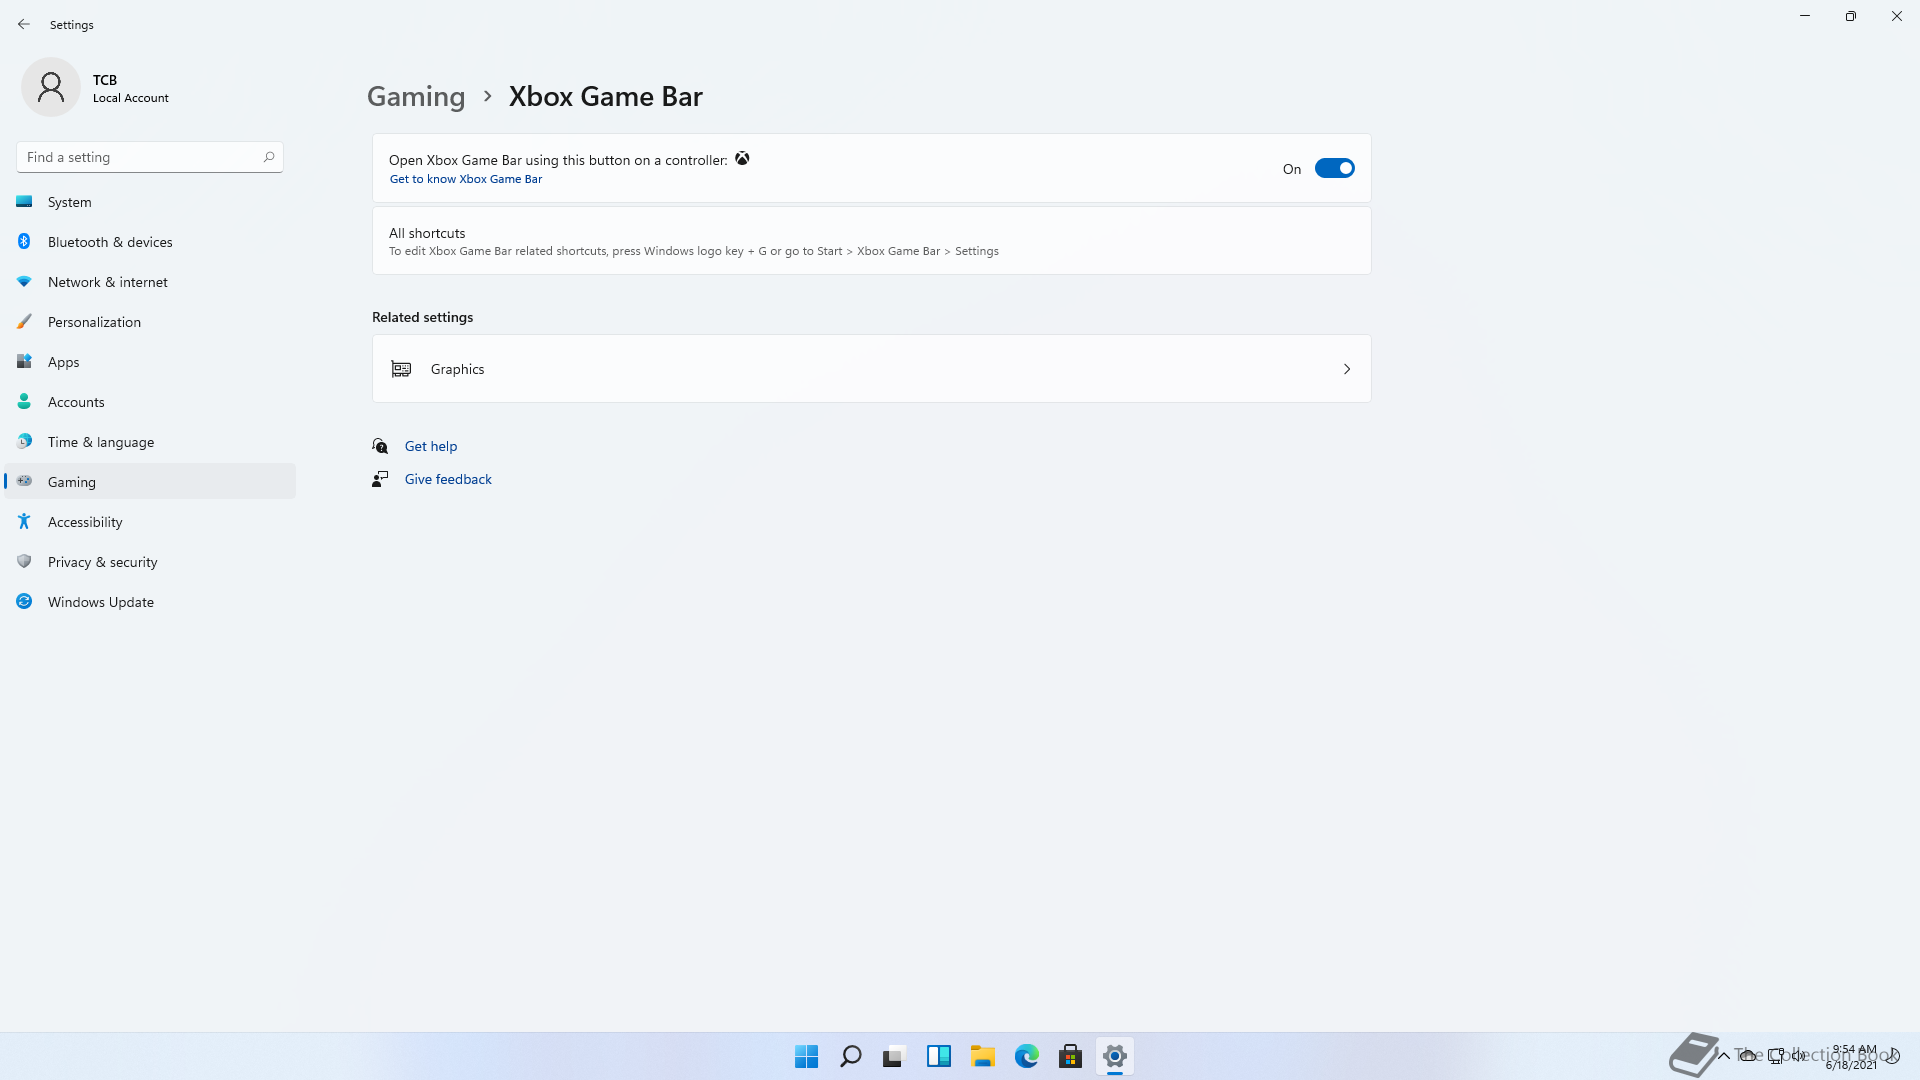
Task: Go back using the back arrow
Action: (24, 24)
